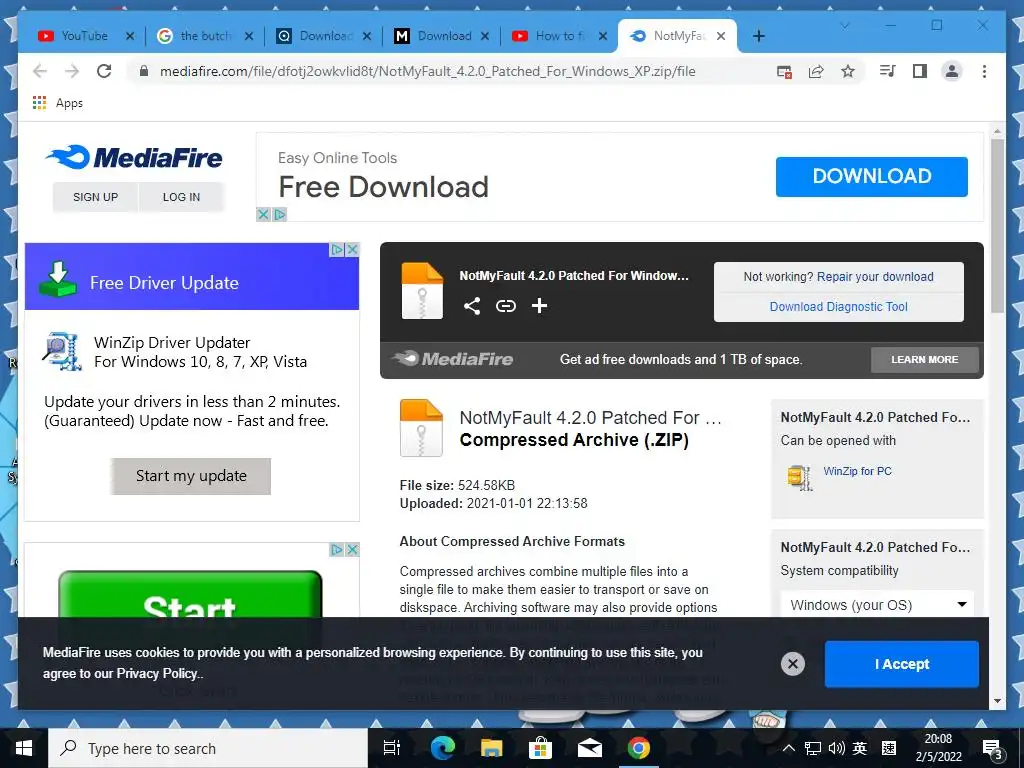Click the padlock site info icon
The width and height of the screenshot is (1024, 768).
[x=144, y=71]
